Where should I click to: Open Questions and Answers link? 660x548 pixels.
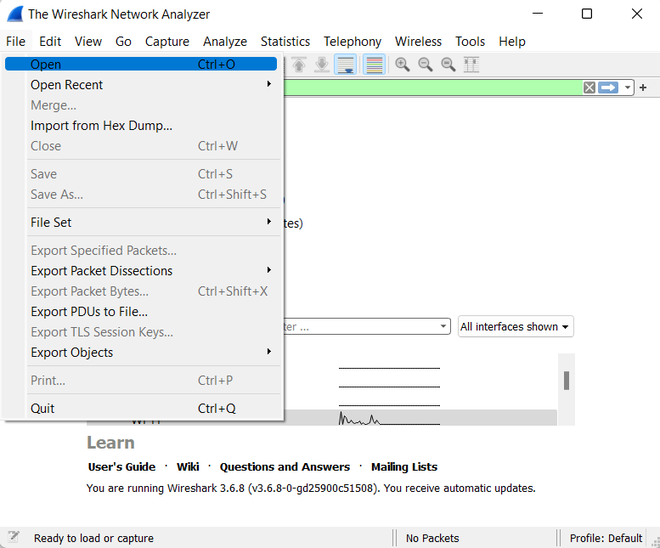point(285,467)
